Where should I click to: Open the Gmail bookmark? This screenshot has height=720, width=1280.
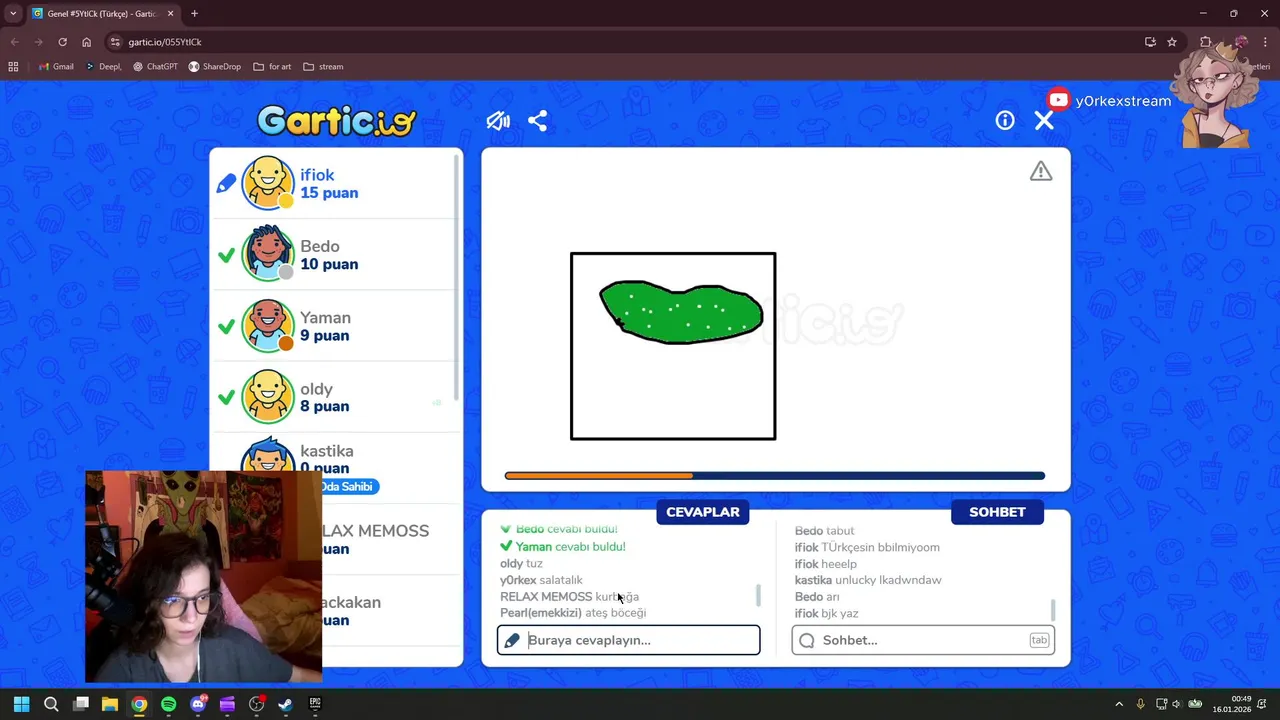click(57, 67)
